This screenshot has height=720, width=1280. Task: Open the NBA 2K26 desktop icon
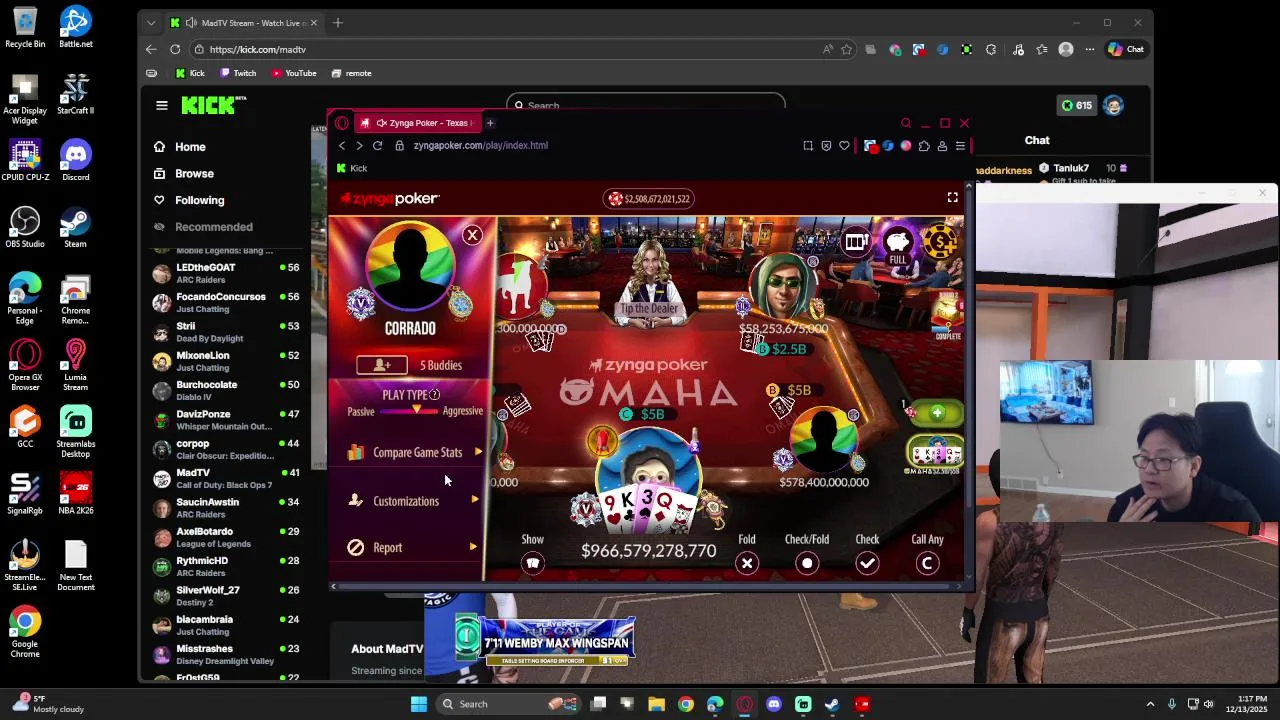(x=75, y=494)
